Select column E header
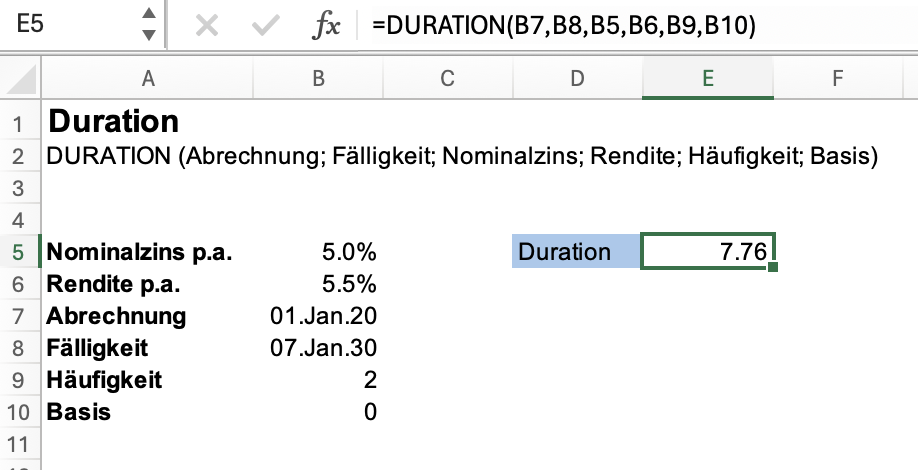The image size is (918, 470). (x=707, y=78)
